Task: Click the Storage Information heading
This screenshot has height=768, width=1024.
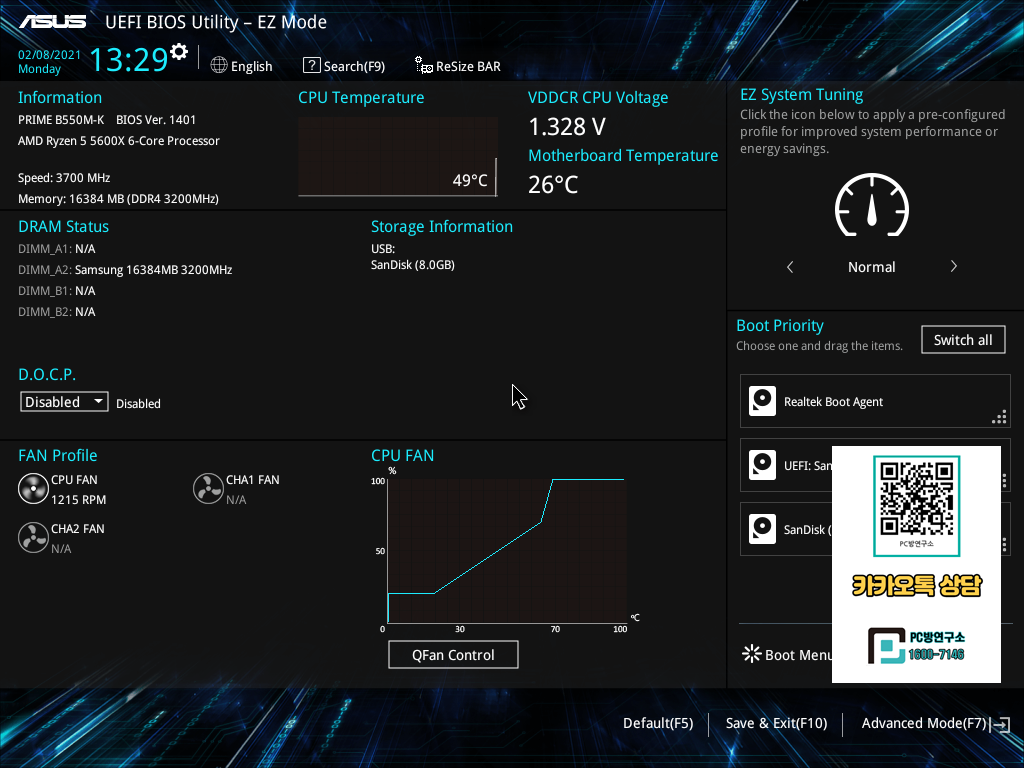Action: 441,227
